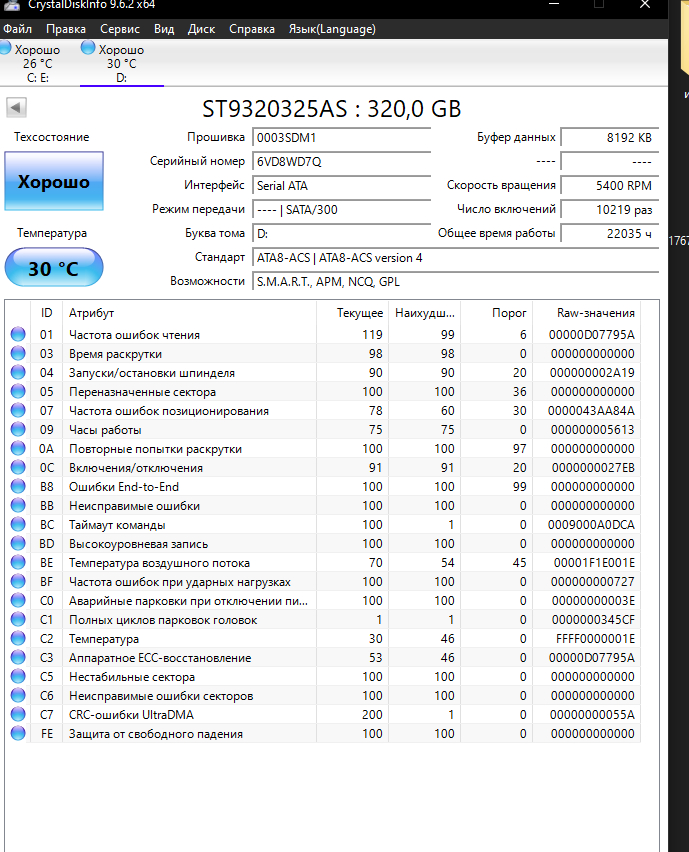Screen dimensions: 689x852
Task: Open the Правка menu
Action: (66, 29)
